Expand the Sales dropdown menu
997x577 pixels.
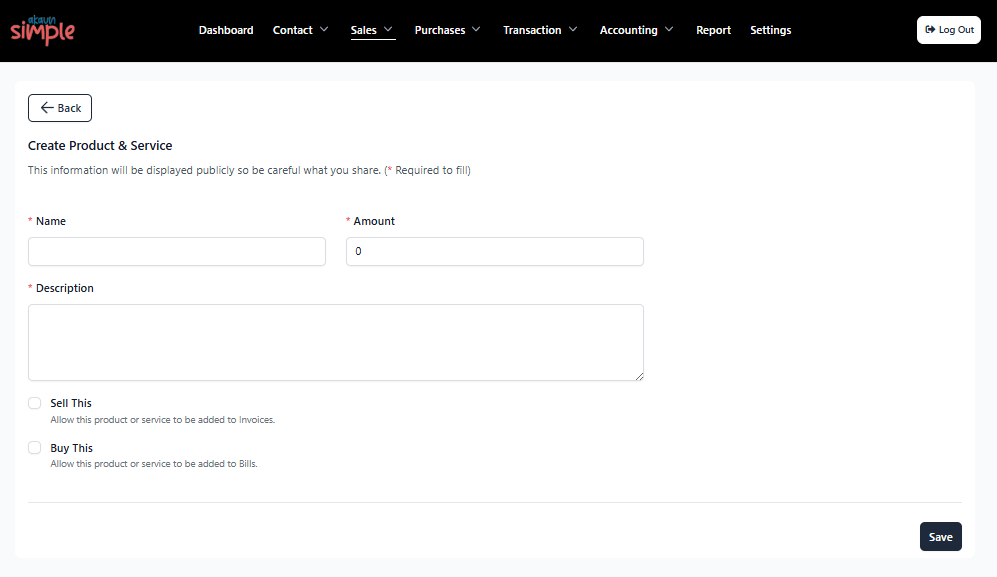pyautogui.click(x=372, y=30)
